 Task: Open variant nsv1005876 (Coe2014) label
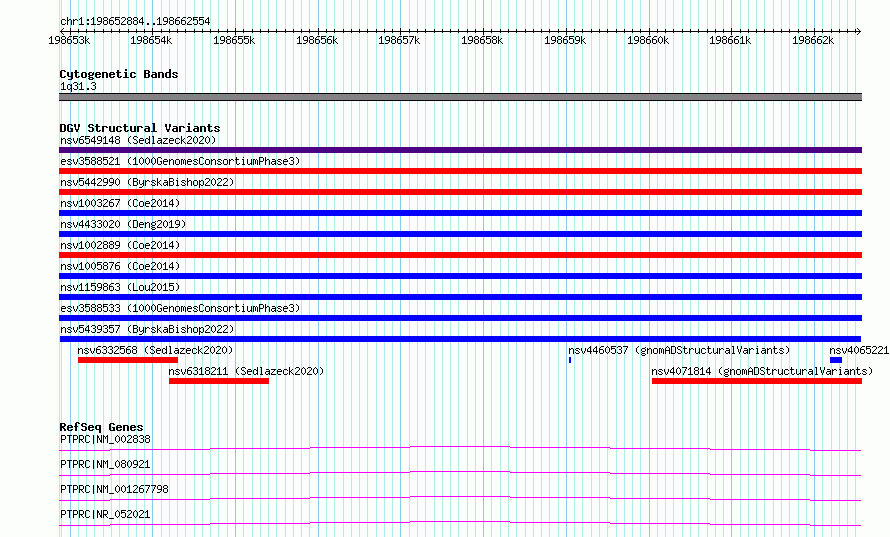tap(120, 266)
